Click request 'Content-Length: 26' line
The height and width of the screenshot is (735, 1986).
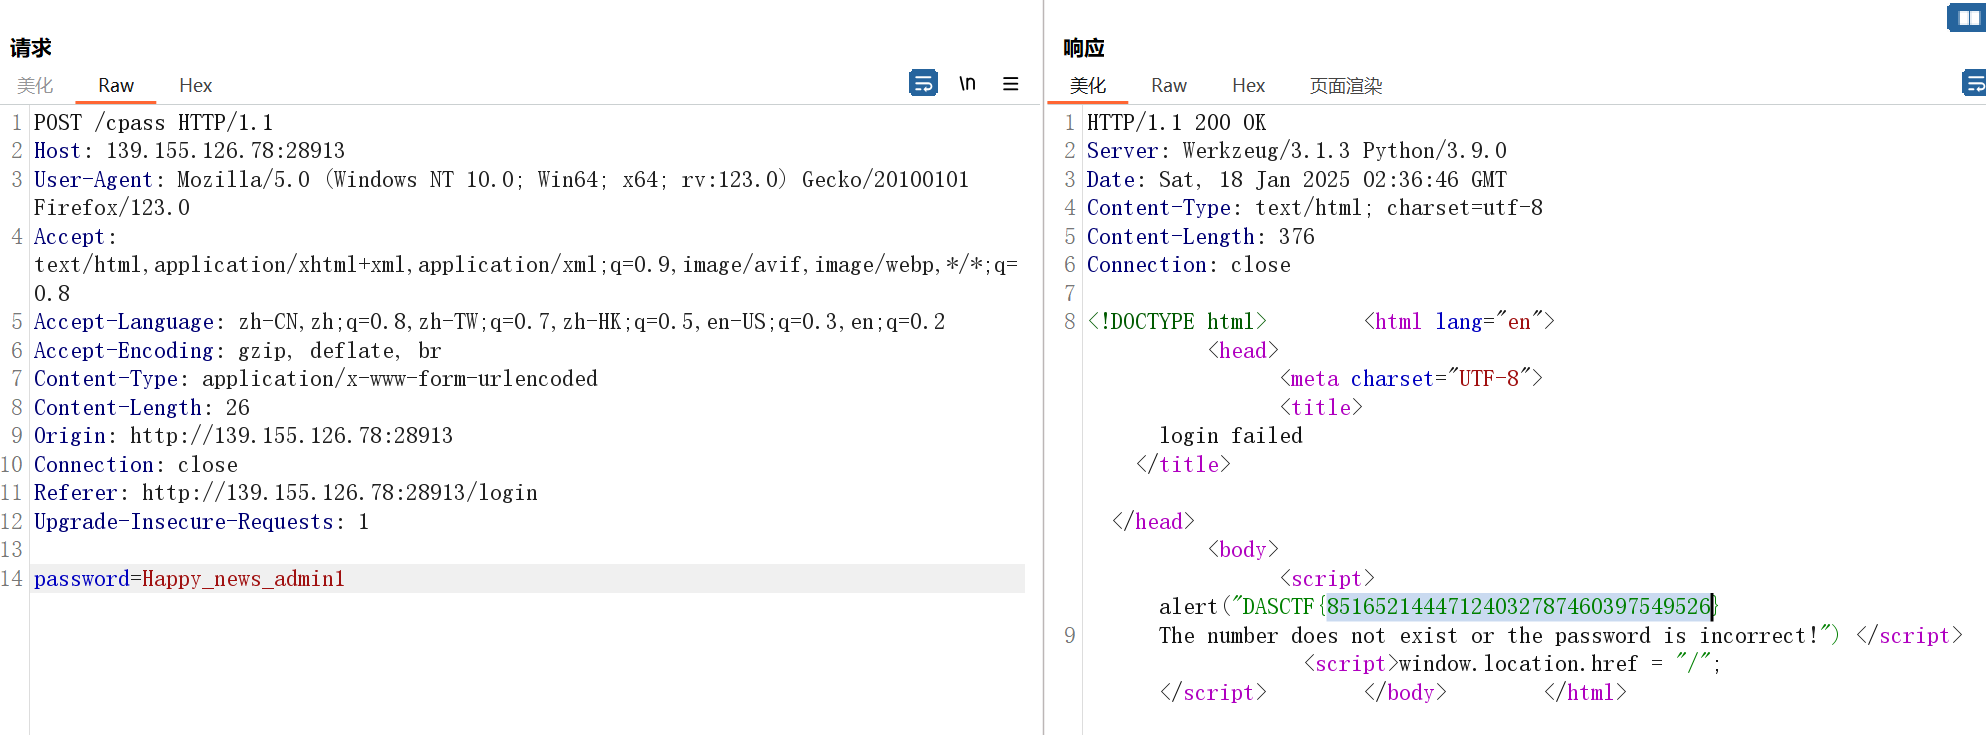[x=142, y=408]
